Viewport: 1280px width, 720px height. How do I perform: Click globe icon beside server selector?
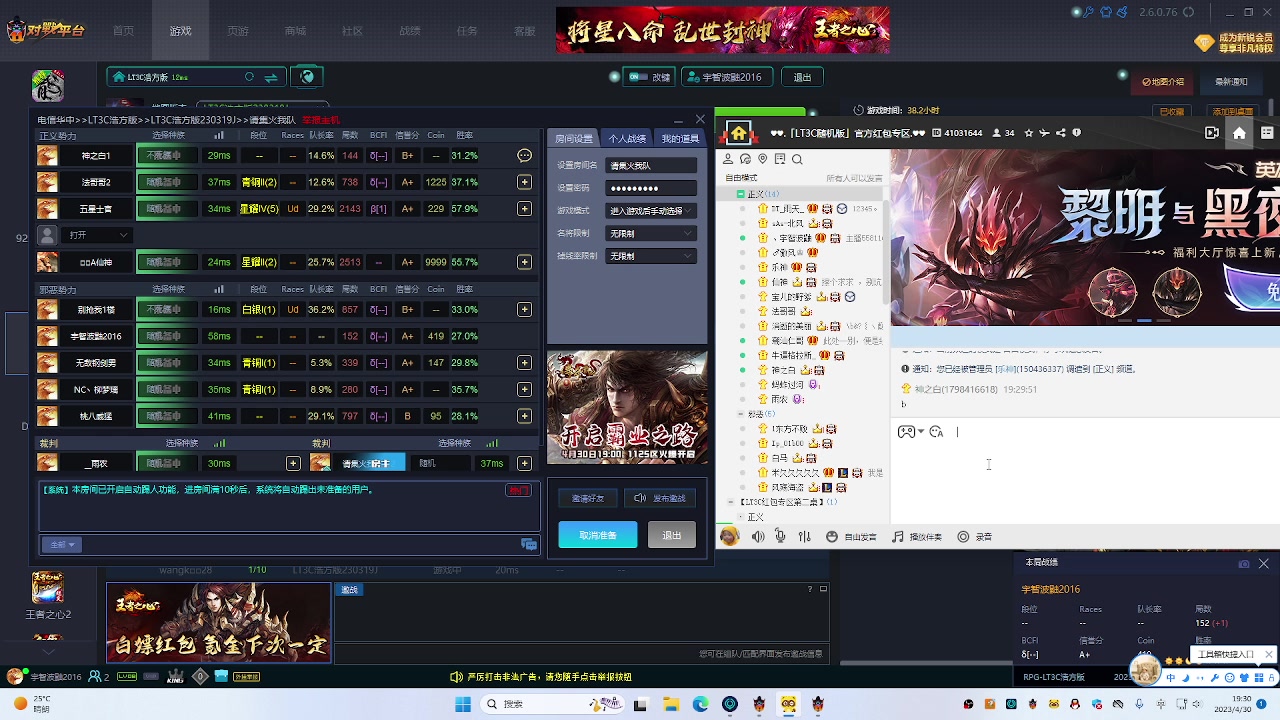pyautogui.click(x=308, y=77)
